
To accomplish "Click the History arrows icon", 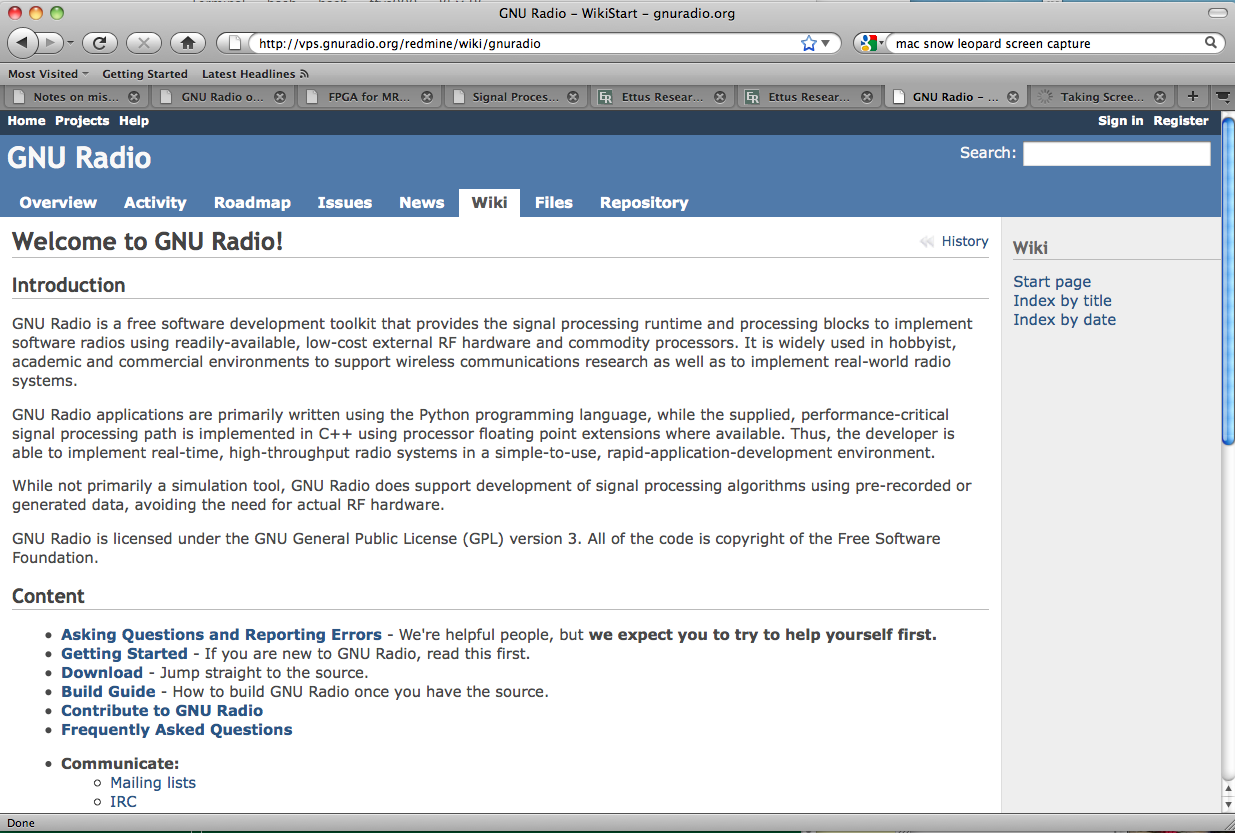I will click(927, 241).
